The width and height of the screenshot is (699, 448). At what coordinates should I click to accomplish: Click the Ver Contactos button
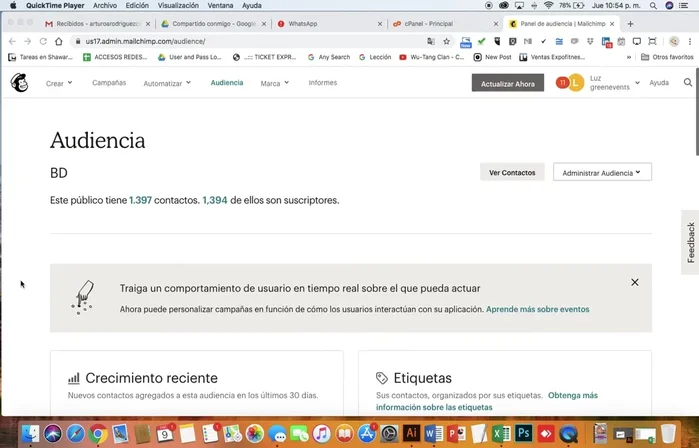click(x=512, y=172)
